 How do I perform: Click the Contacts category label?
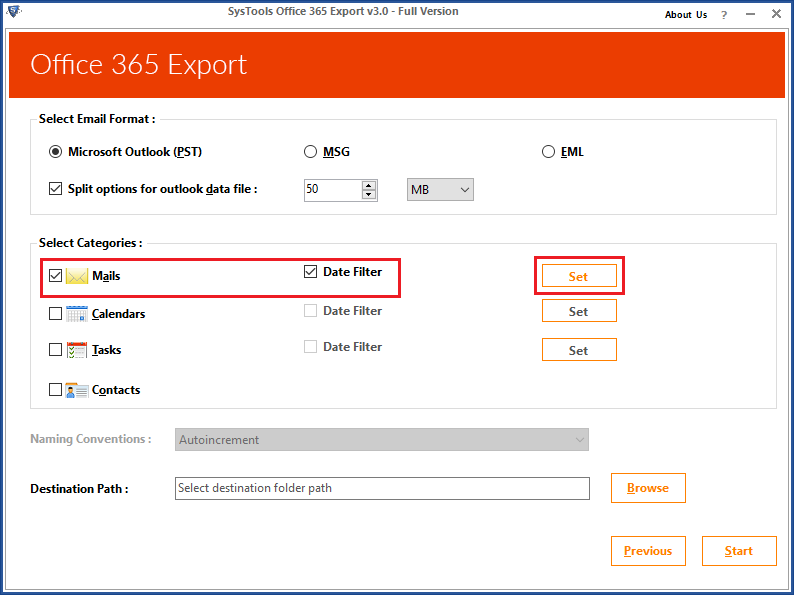[116, 390]
